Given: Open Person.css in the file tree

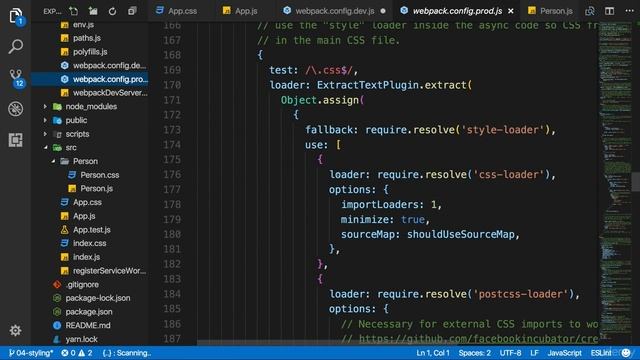Looking at the screenshot, I should coord(99,175).
